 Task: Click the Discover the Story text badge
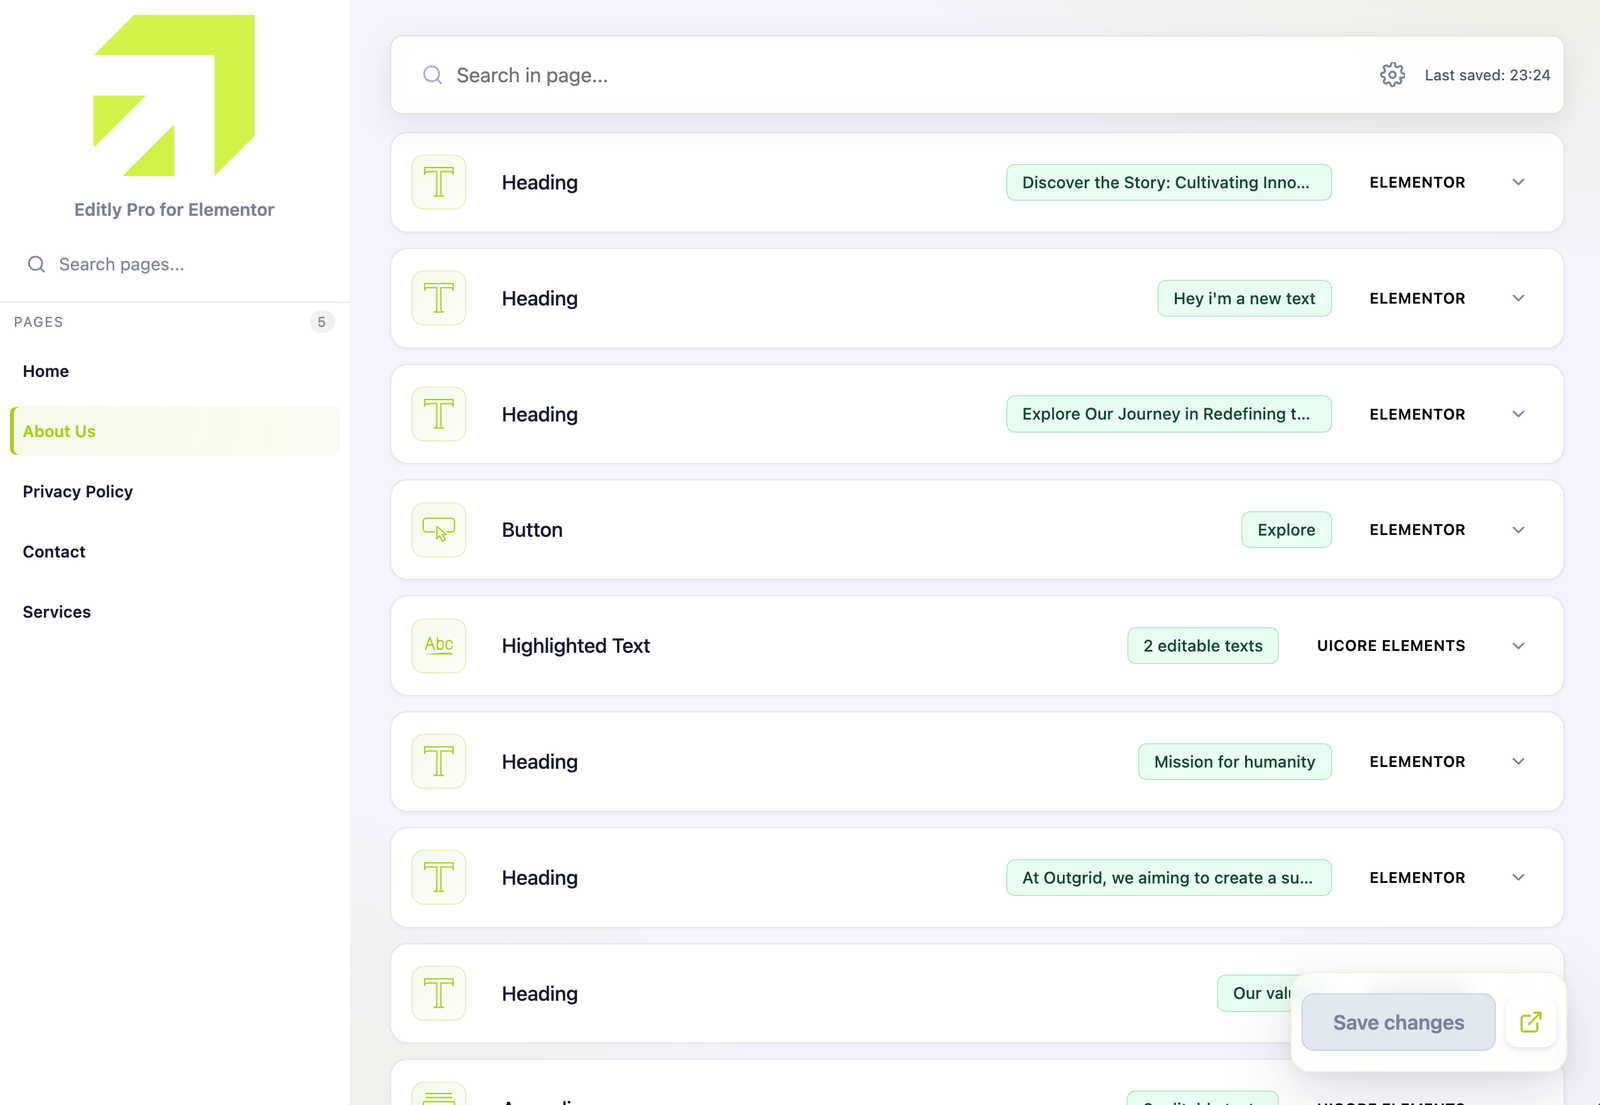click(x=1169, y=182)
